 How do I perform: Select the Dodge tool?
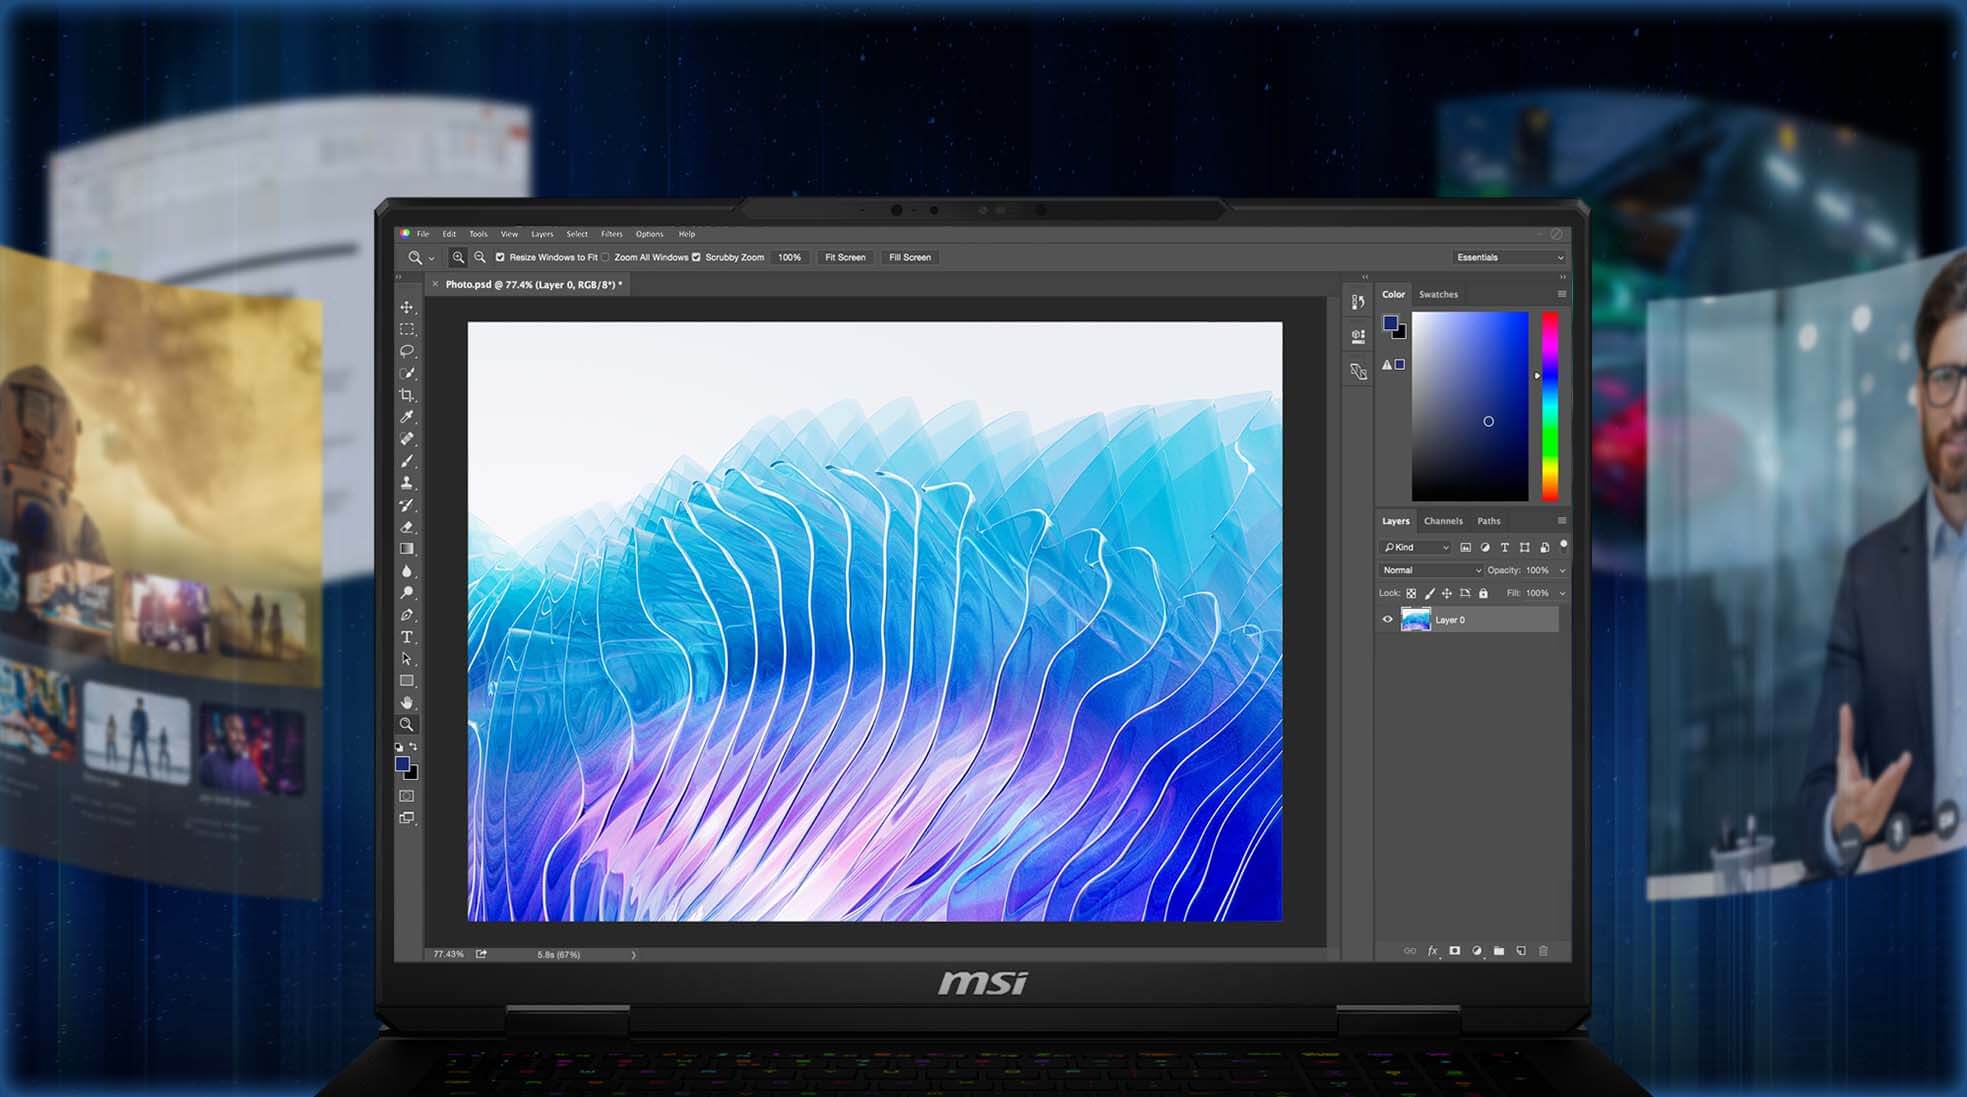(407, 593)
